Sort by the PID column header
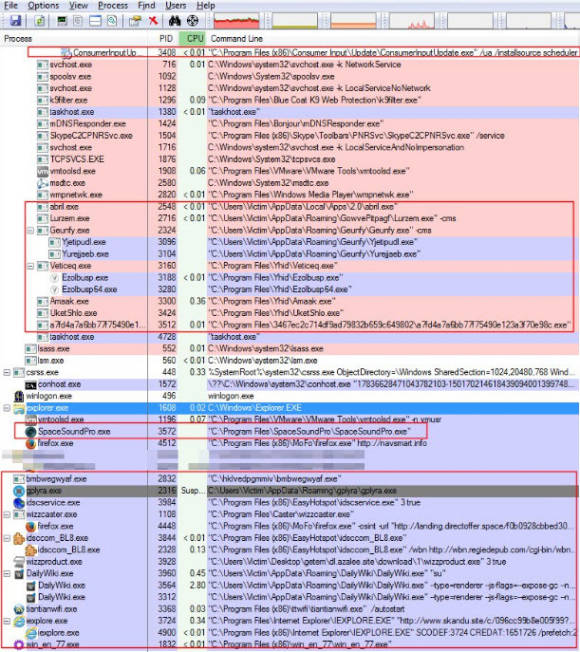580x652 pixels. (166, 39)
